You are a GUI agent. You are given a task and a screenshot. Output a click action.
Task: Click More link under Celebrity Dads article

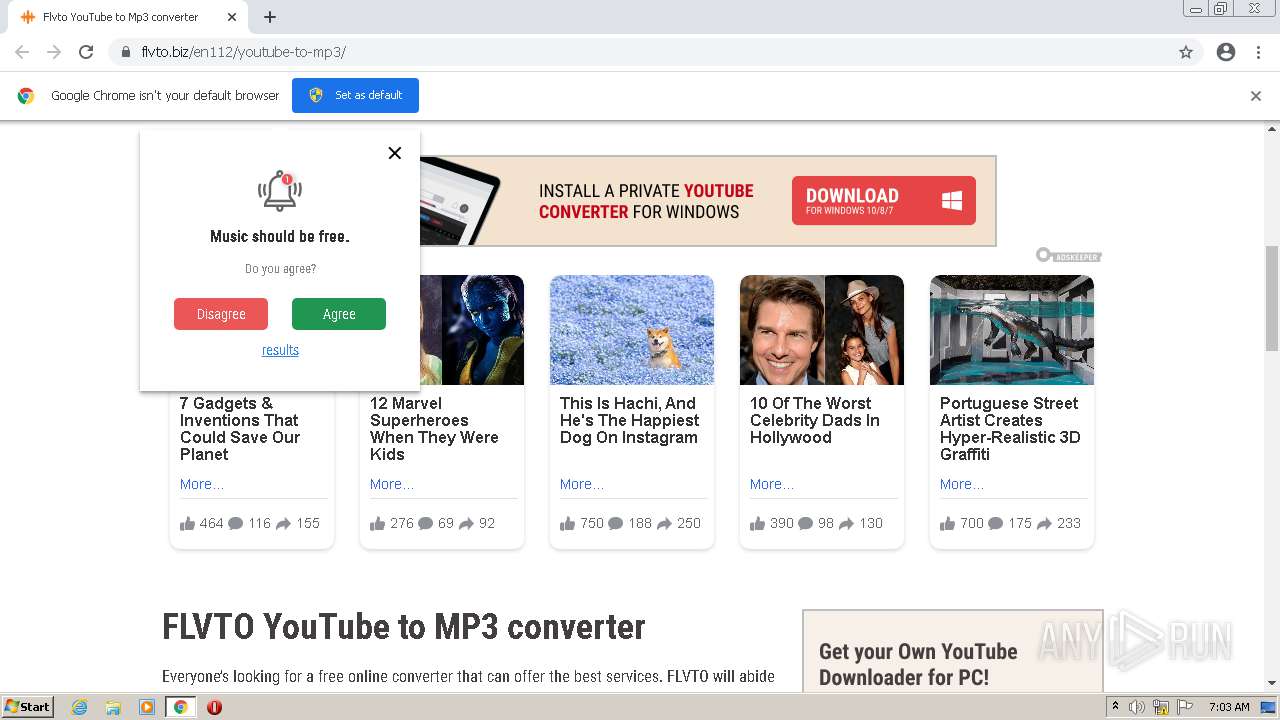(x=772, y=484)
